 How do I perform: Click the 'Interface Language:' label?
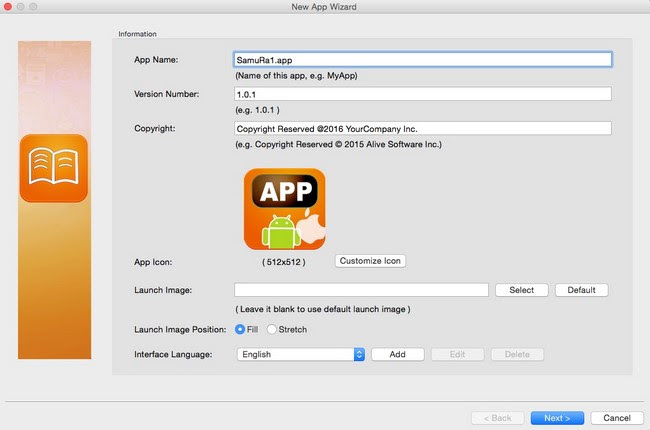173,355
